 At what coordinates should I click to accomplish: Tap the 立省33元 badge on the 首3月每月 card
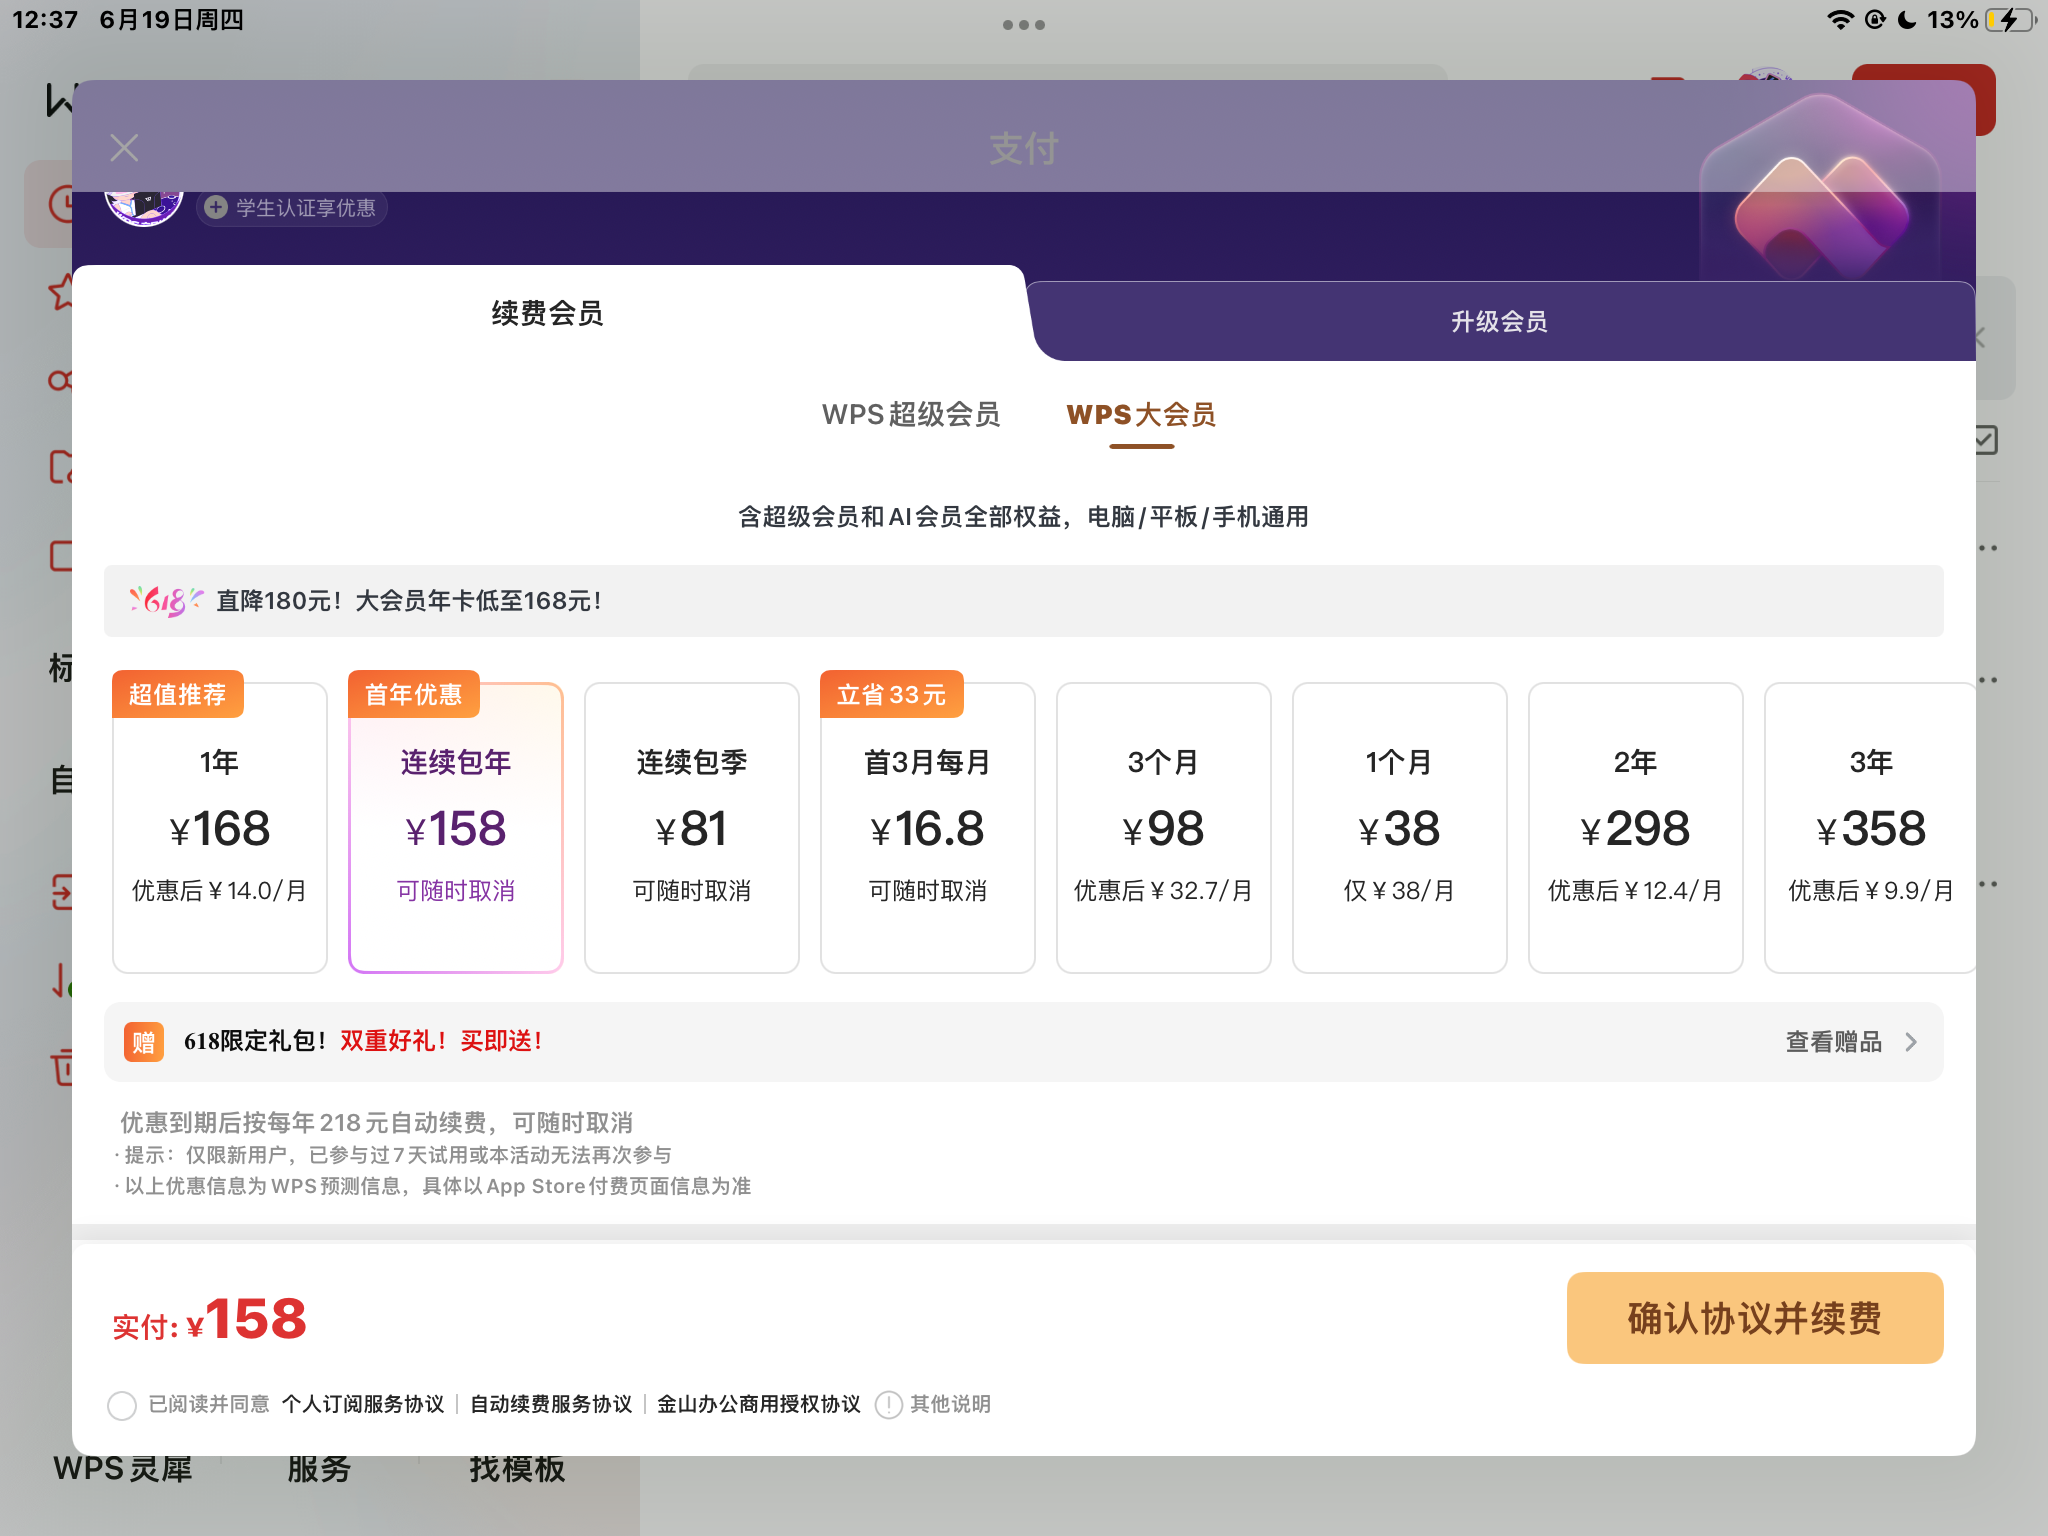pos(892,694)
